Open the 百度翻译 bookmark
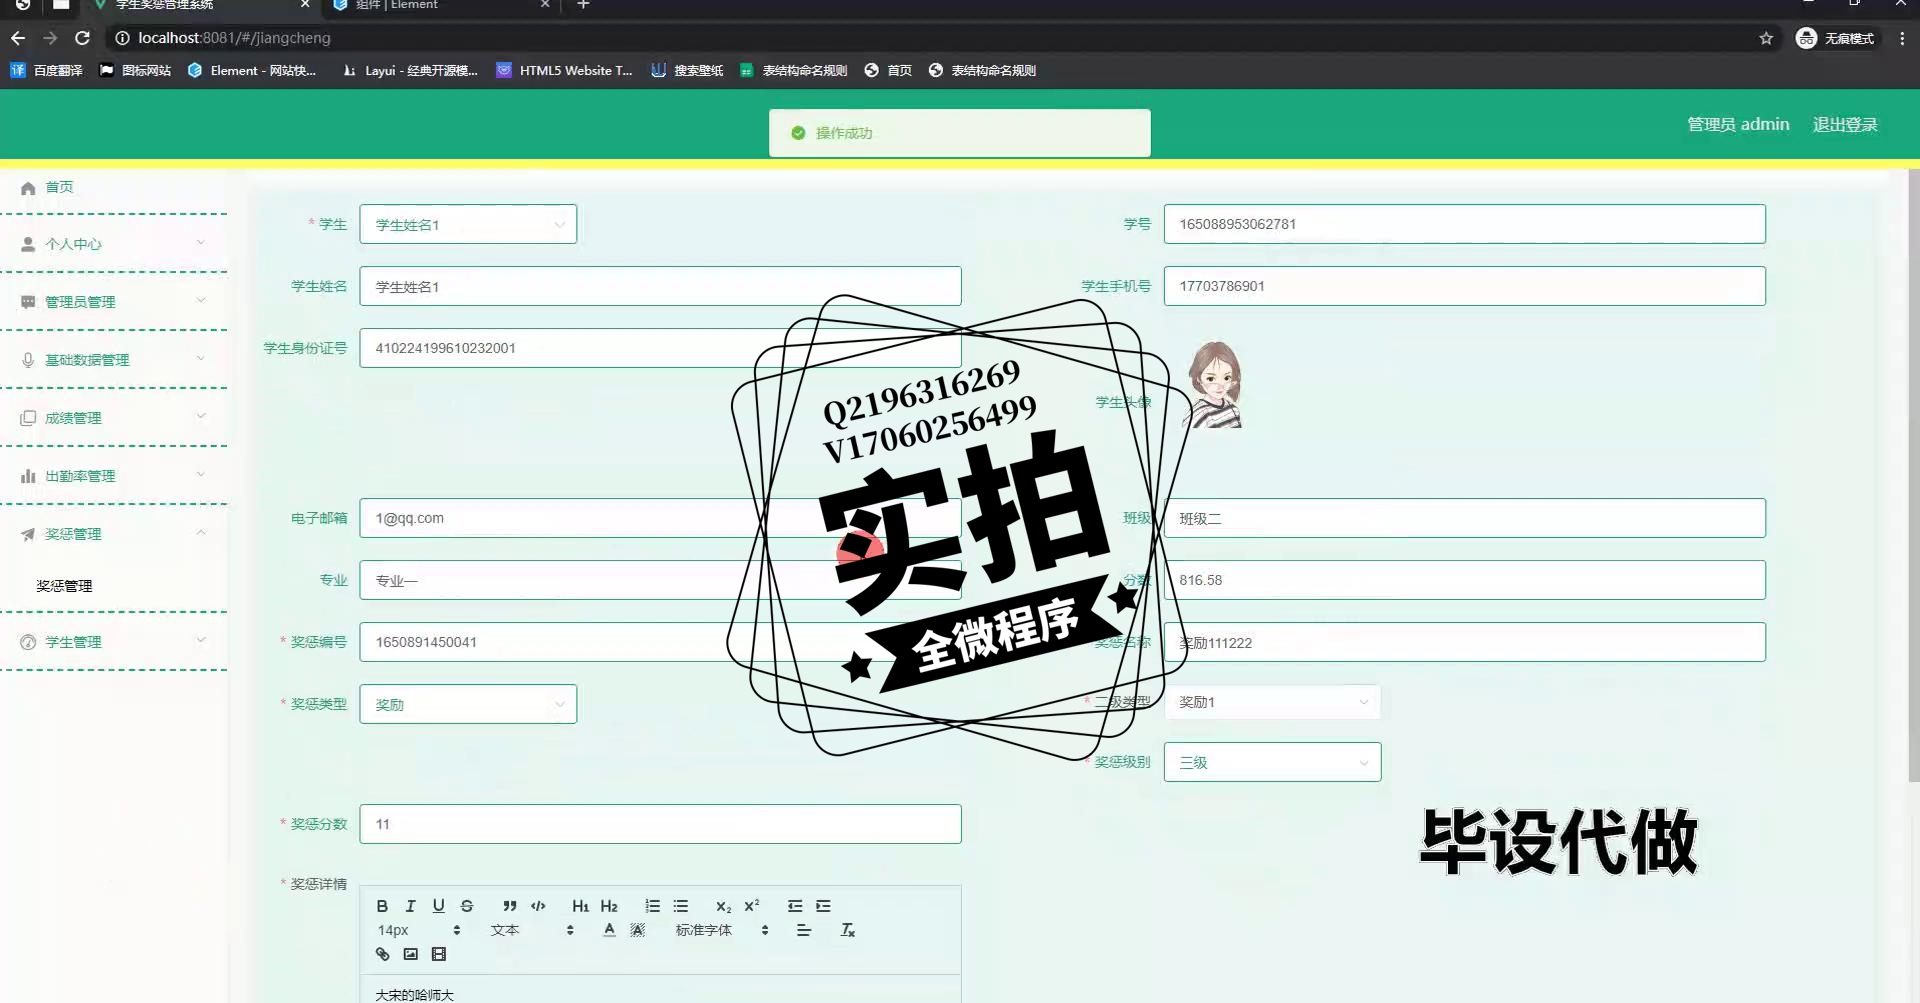The height and width of the screenshot is (1003, 1920). (x=46, y=70)
